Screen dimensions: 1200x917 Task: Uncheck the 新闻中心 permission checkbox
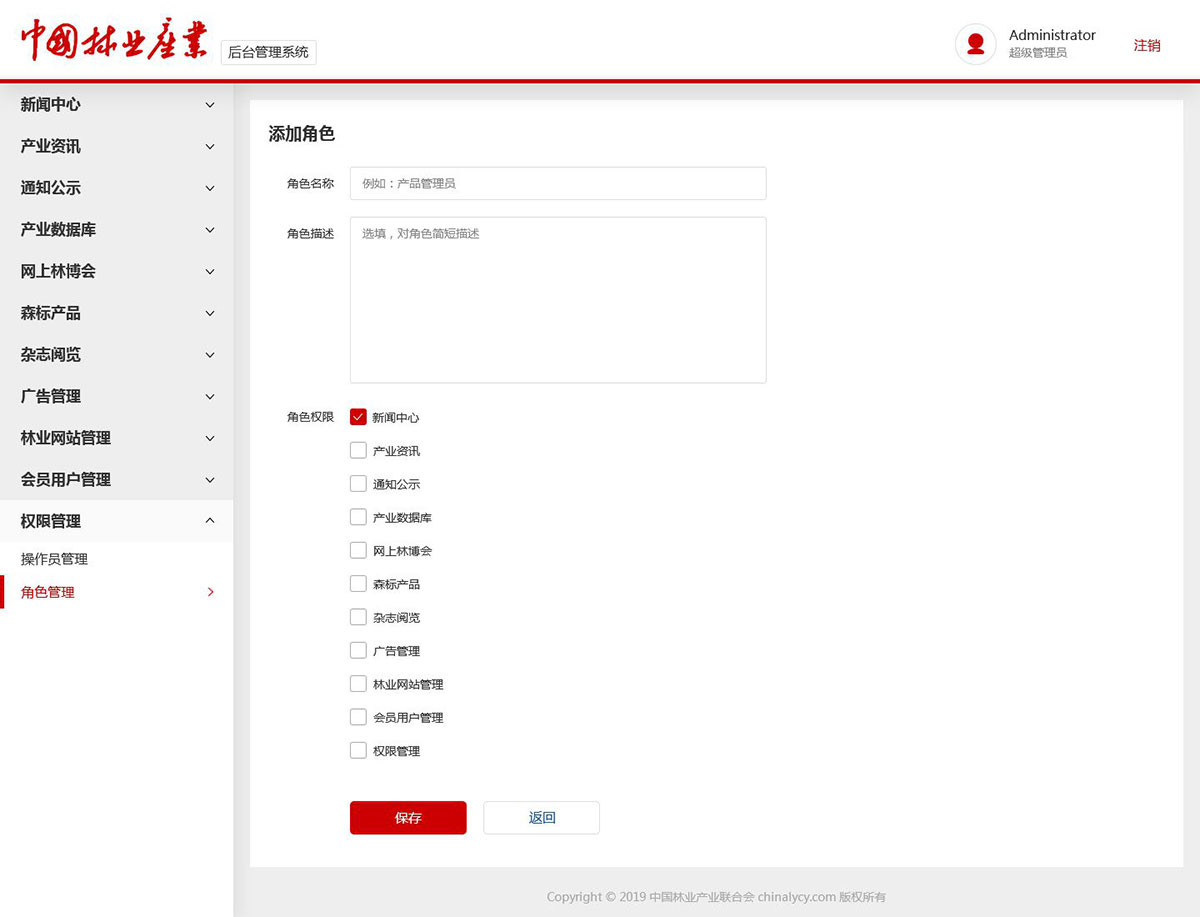pyautogui.click(x=358, y=417)
